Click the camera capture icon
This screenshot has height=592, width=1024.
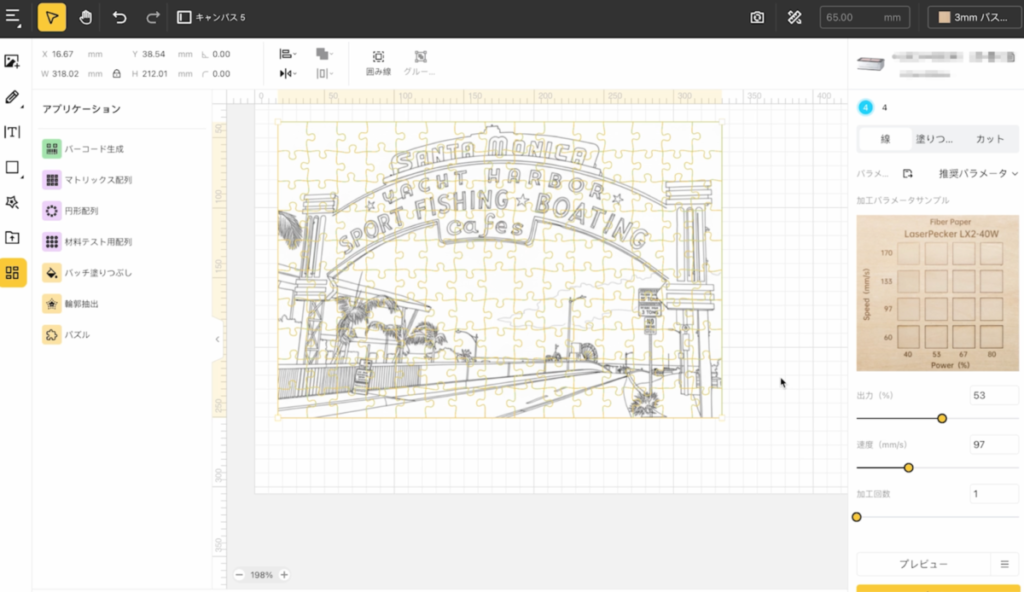tap(758, 17)
